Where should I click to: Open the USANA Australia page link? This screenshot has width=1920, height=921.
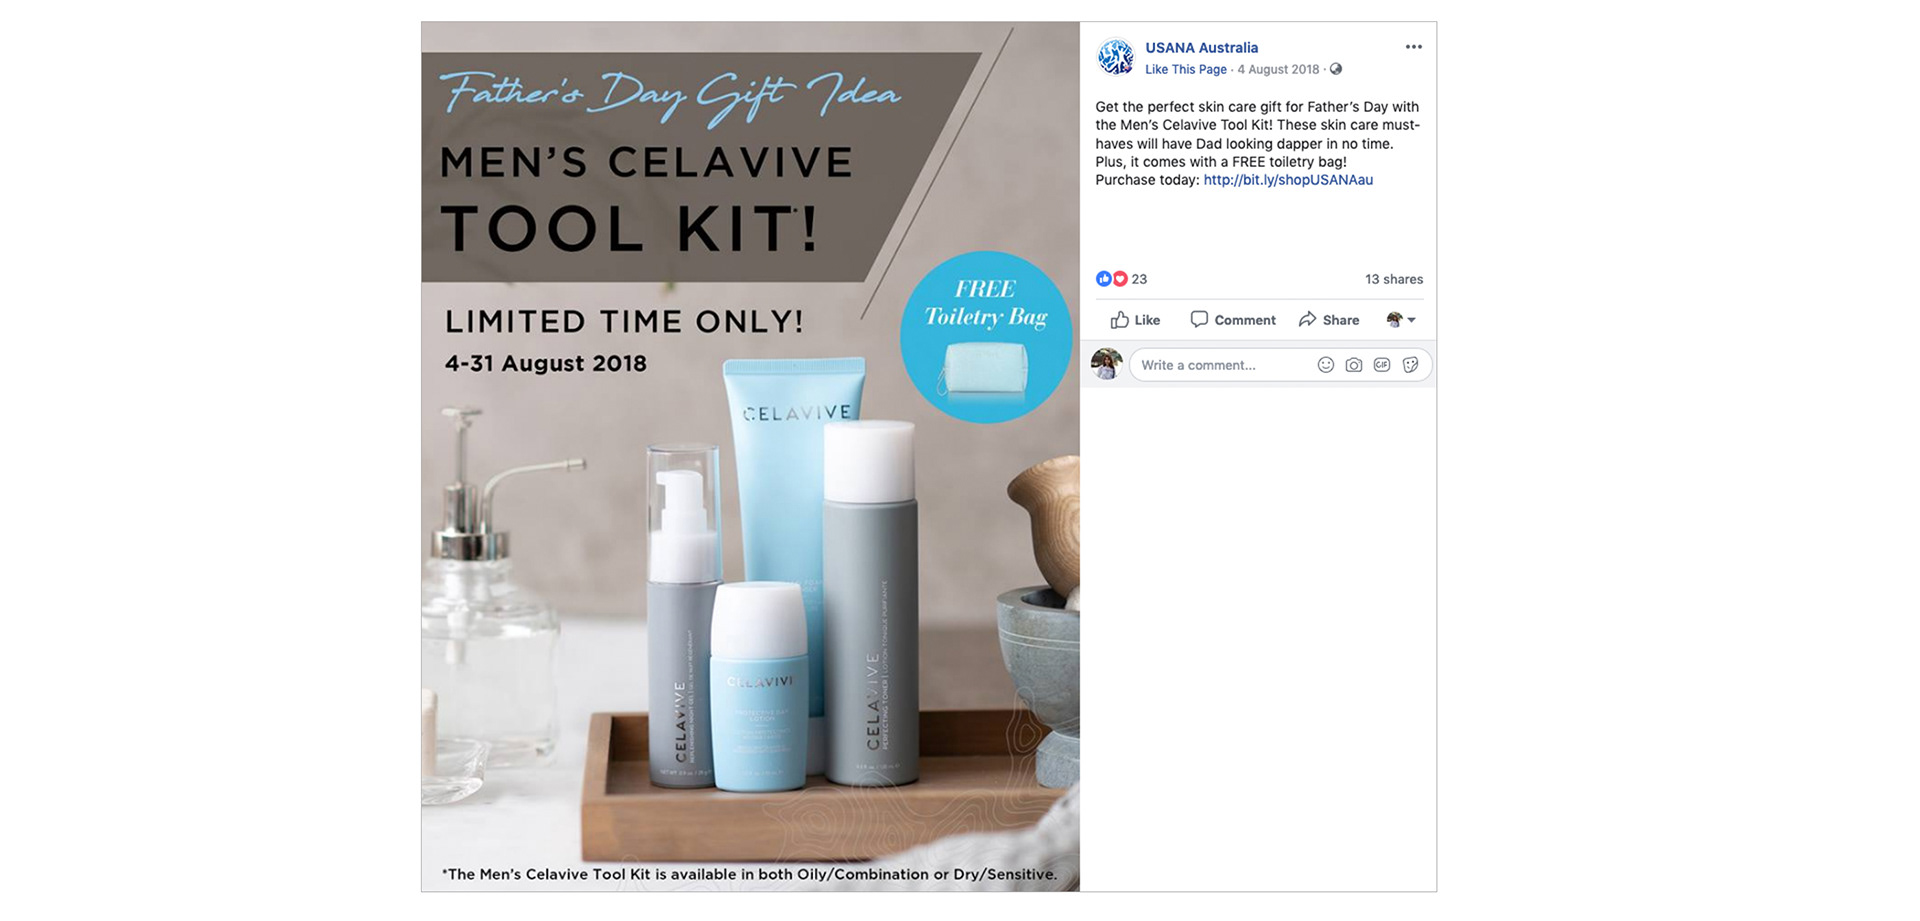[x=1201, y=47]
